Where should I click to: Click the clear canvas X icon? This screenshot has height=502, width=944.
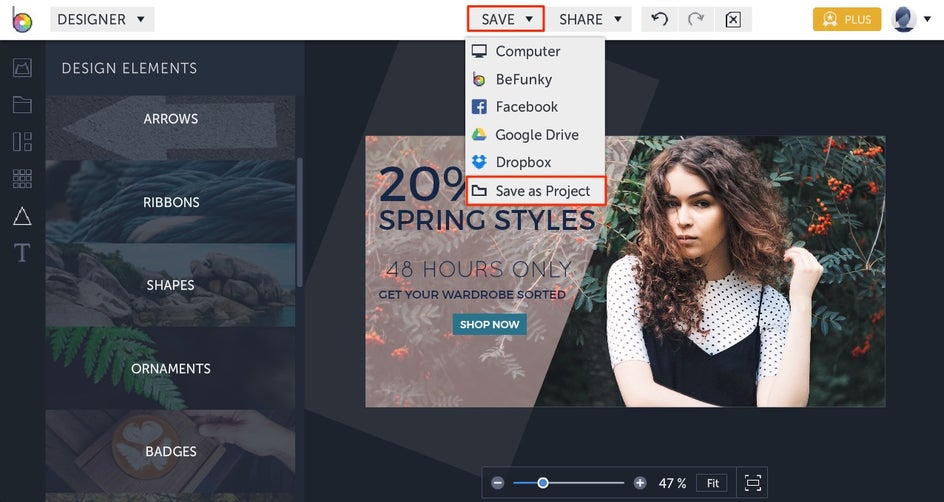pos(733,19)
